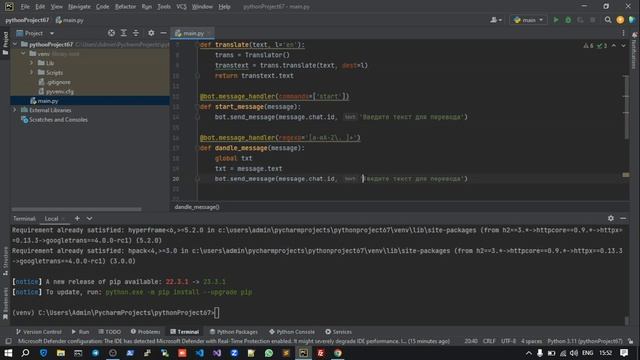Image resolution: width=640 pixels, height=360 pixels.
Task: Open Windows notification center
Action: click(624, 353)
